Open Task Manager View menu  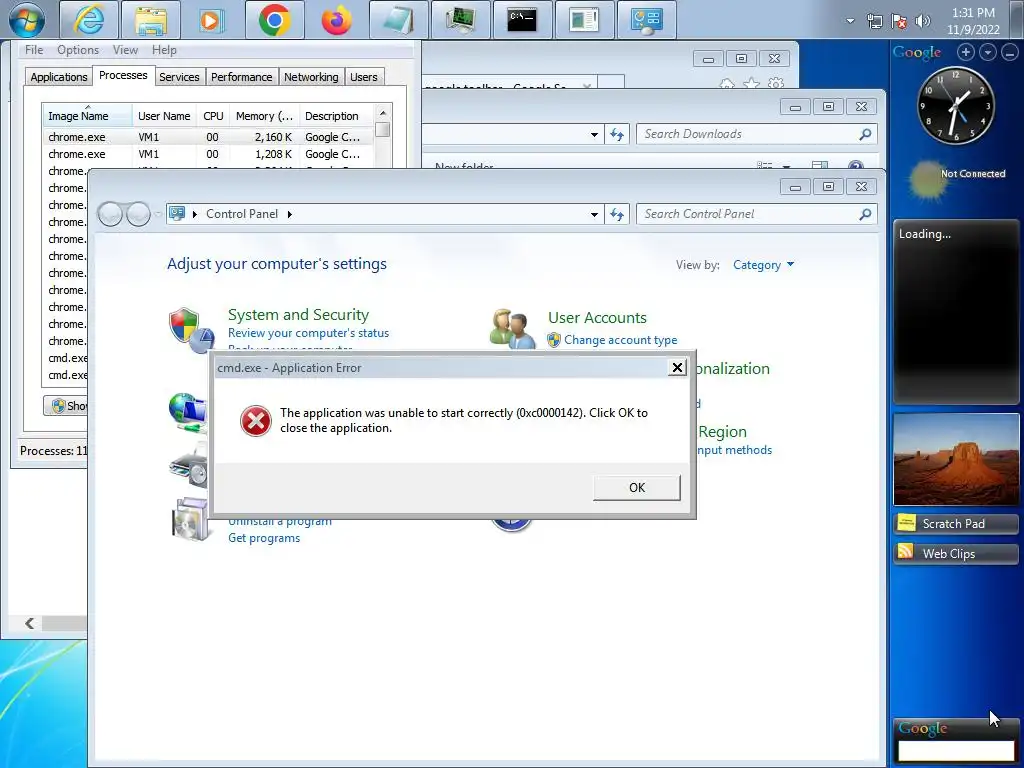[x=125, y=50]
